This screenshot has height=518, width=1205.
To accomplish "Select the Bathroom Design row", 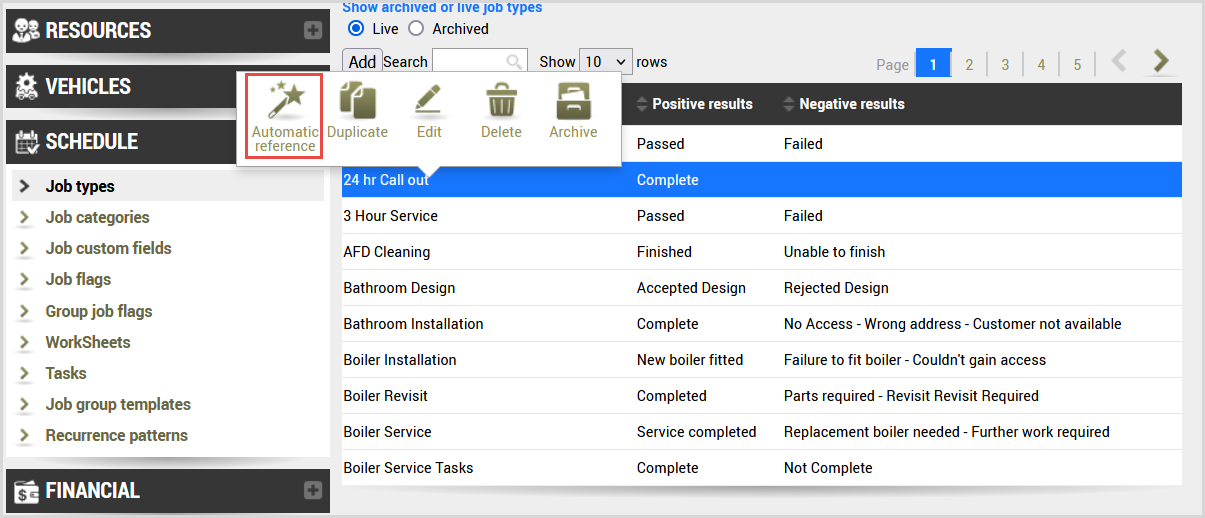I will pyautogui.click(x=763, y=288).
